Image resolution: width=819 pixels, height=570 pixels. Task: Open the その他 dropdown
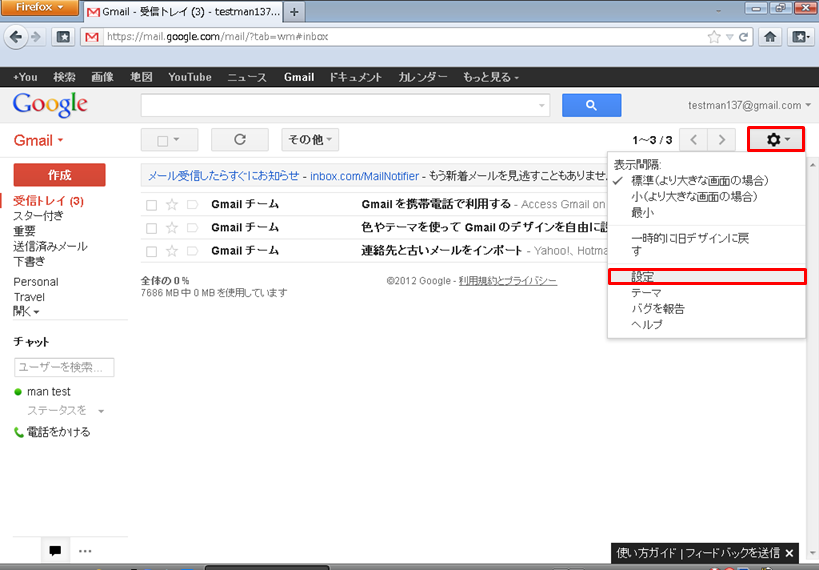coord(310,139)
